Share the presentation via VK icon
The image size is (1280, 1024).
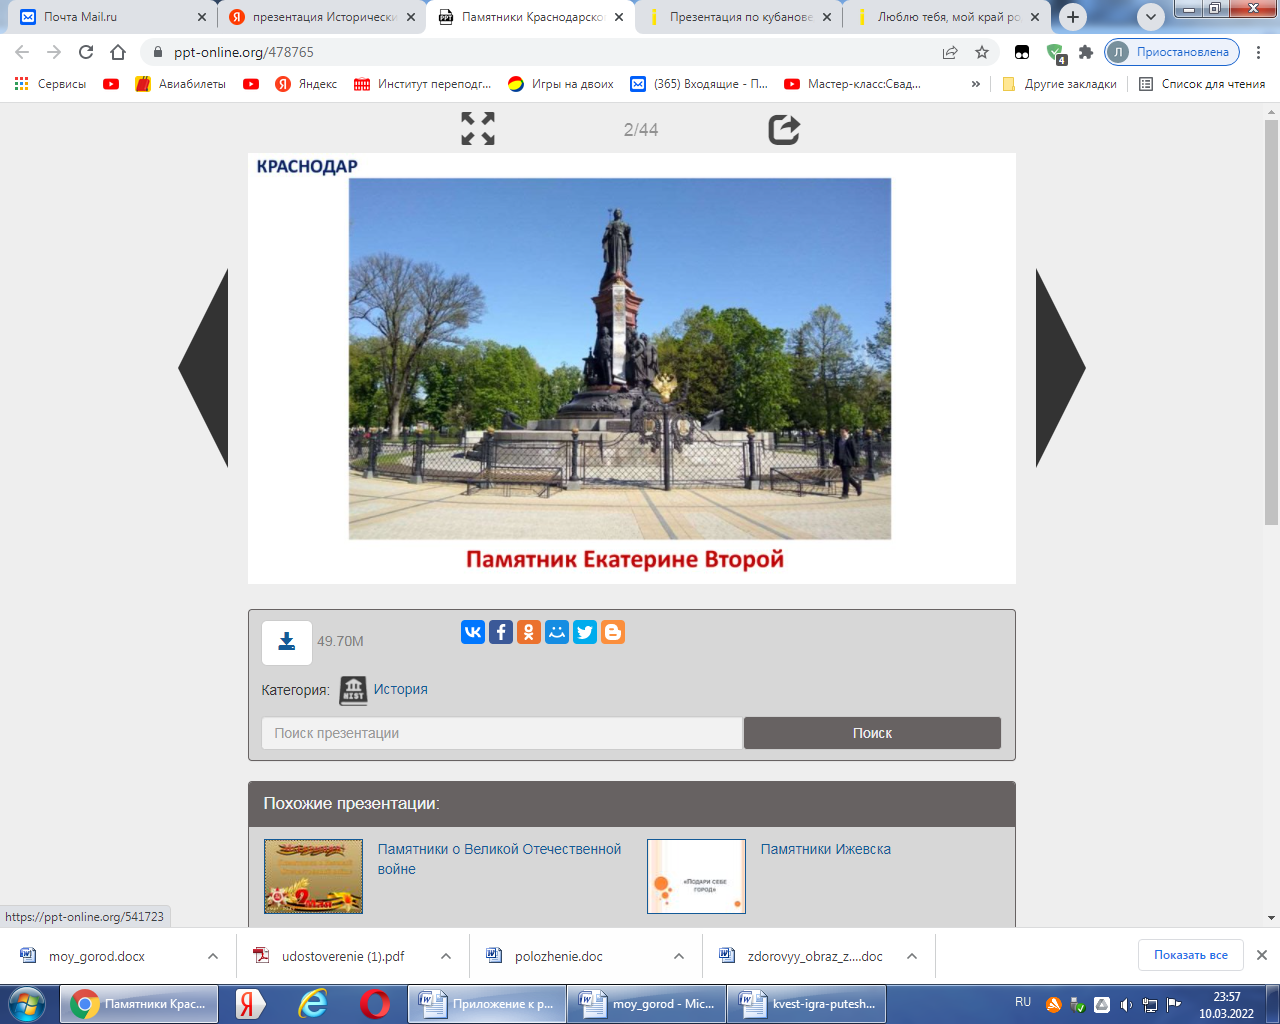point(473,632)
